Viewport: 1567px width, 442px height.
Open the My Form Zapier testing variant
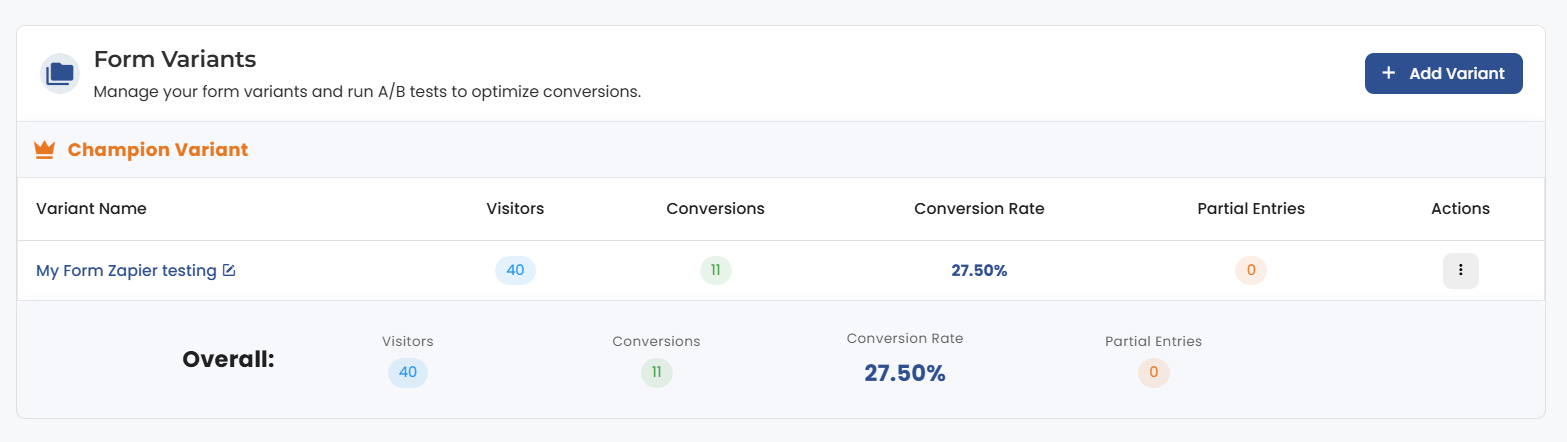tap(126, 270)
